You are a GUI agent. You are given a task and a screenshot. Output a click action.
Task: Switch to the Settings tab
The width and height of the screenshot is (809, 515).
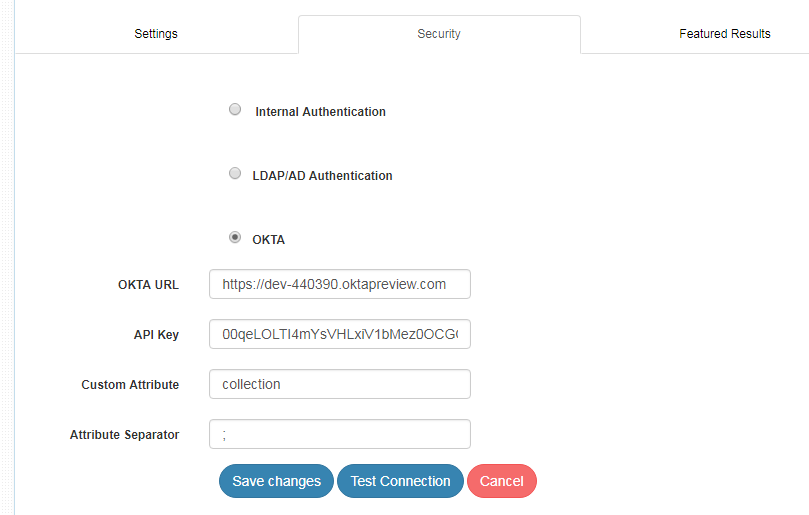156,34
